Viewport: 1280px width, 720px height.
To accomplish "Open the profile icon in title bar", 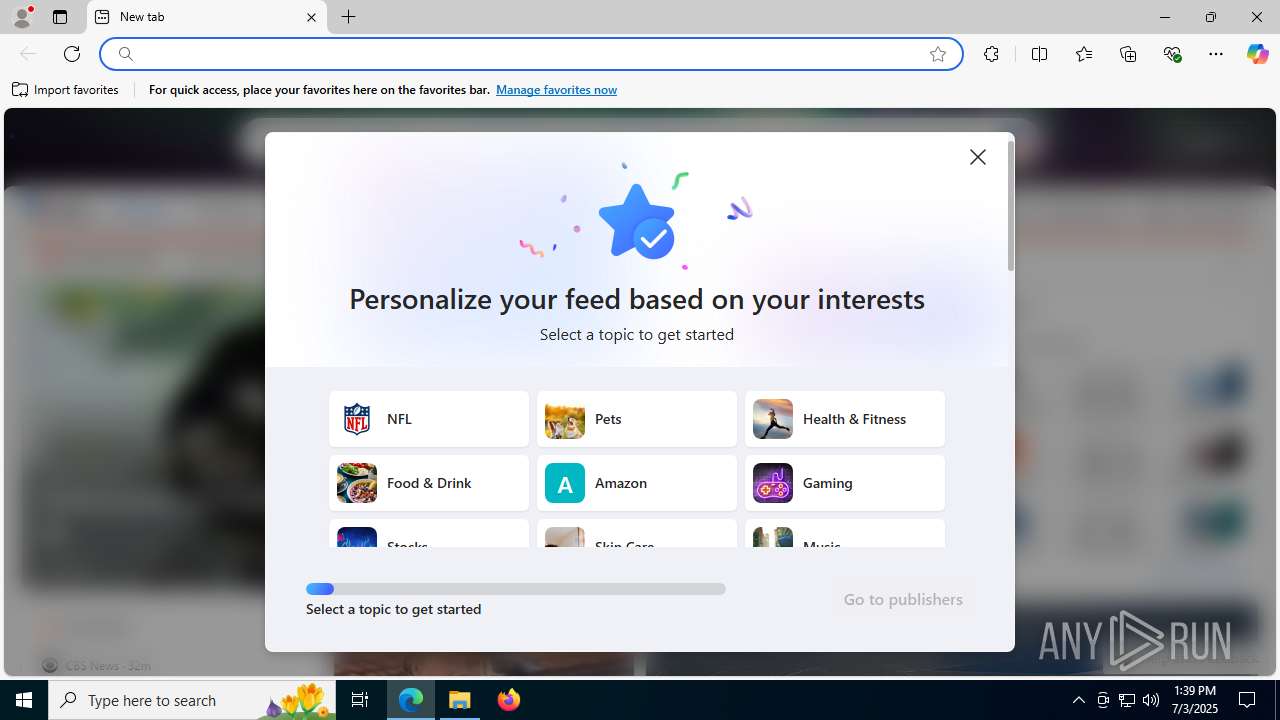I will (x=22, y=17).
